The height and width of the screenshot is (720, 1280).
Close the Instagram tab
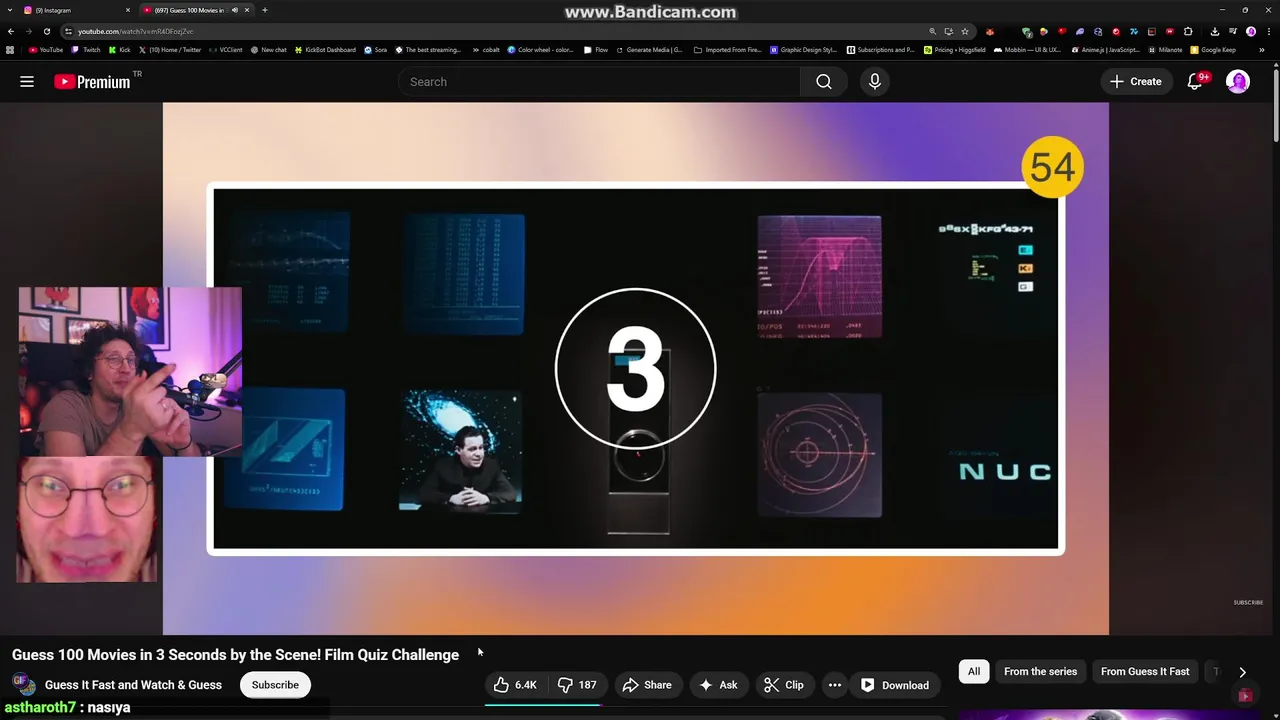coord(128,10)
